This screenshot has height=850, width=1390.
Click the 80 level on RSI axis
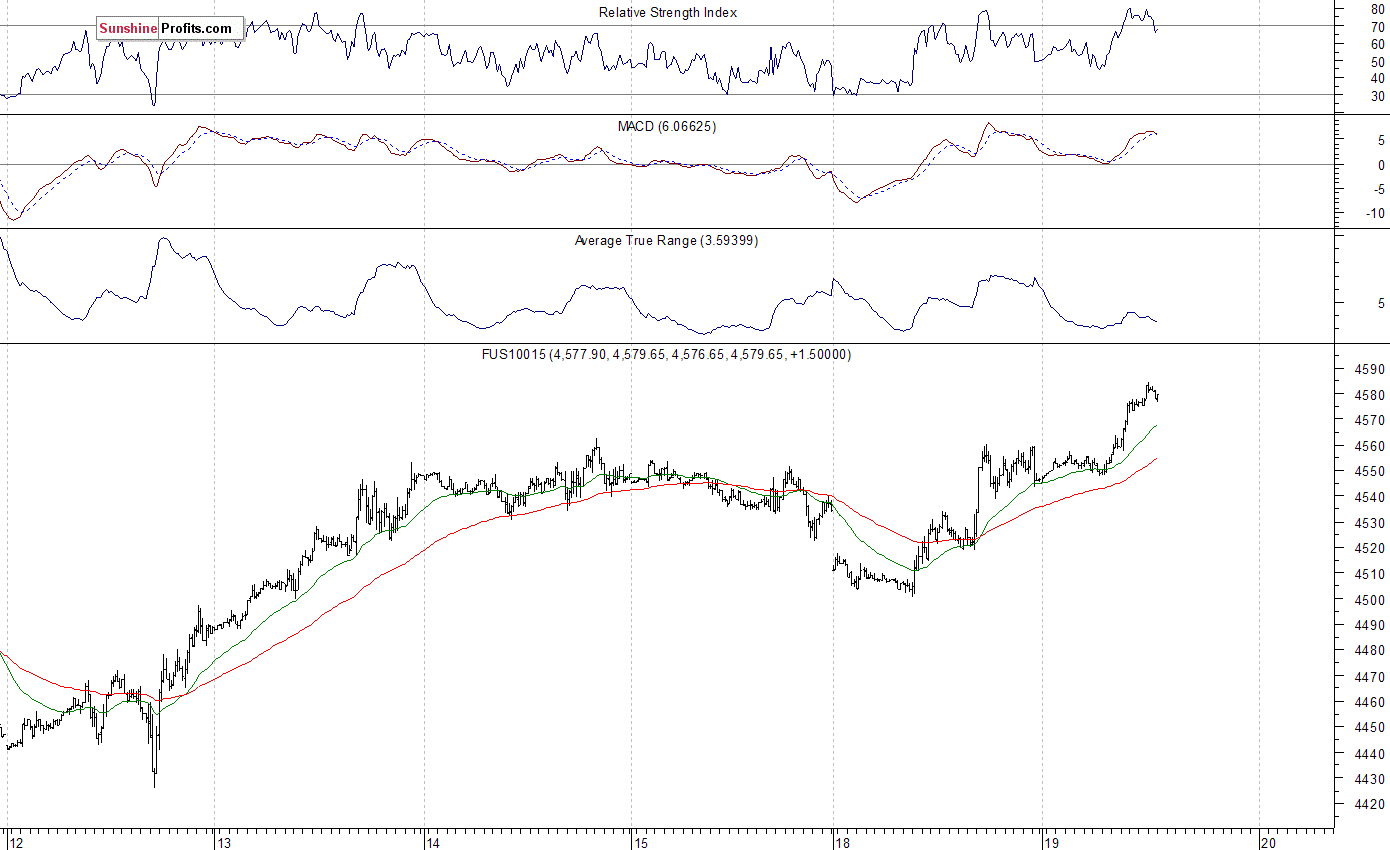(1378, 9)
